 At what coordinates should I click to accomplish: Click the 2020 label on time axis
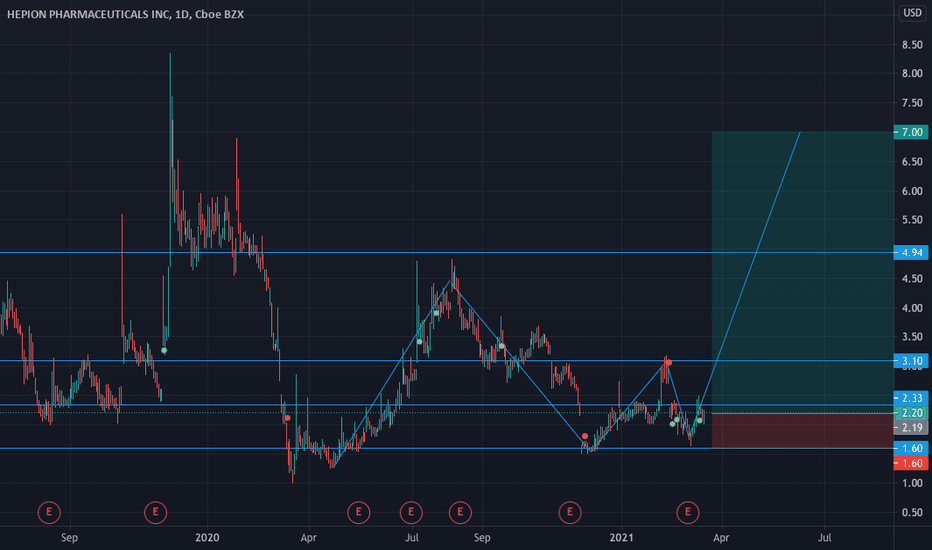(x=207, y=538)
